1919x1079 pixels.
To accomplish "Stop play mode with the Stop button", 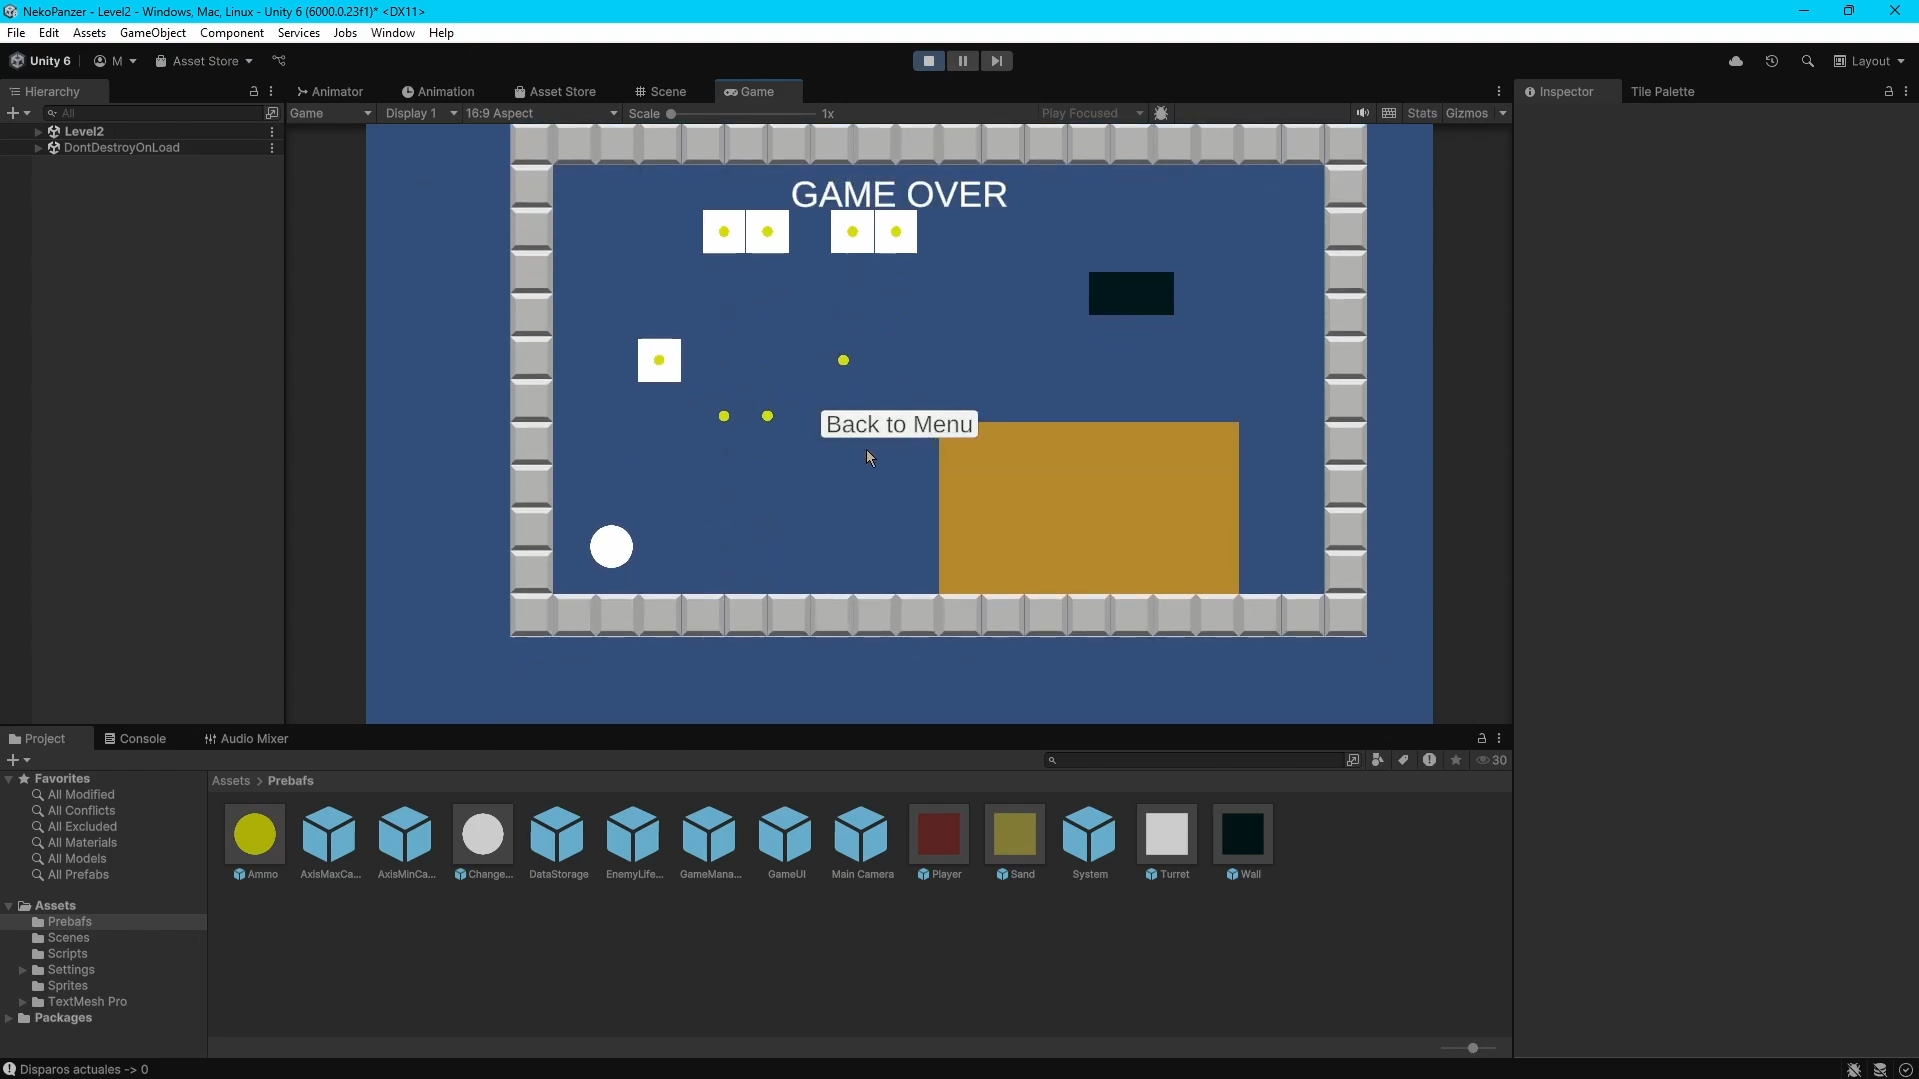I will click(928, 61).
